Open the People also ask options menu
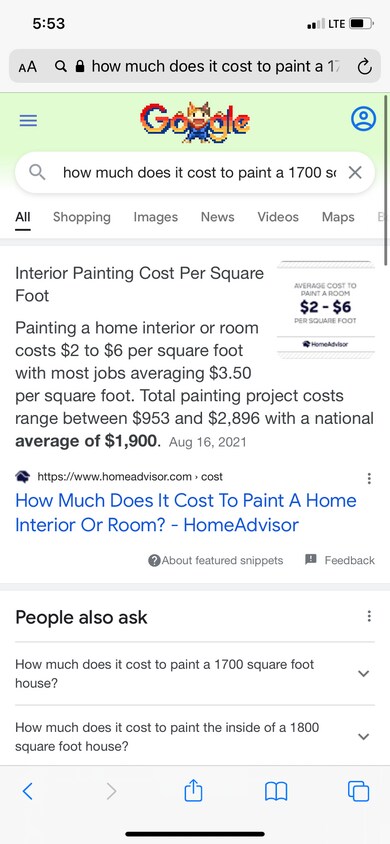The image size is (390, 844). tap(369, 616)
